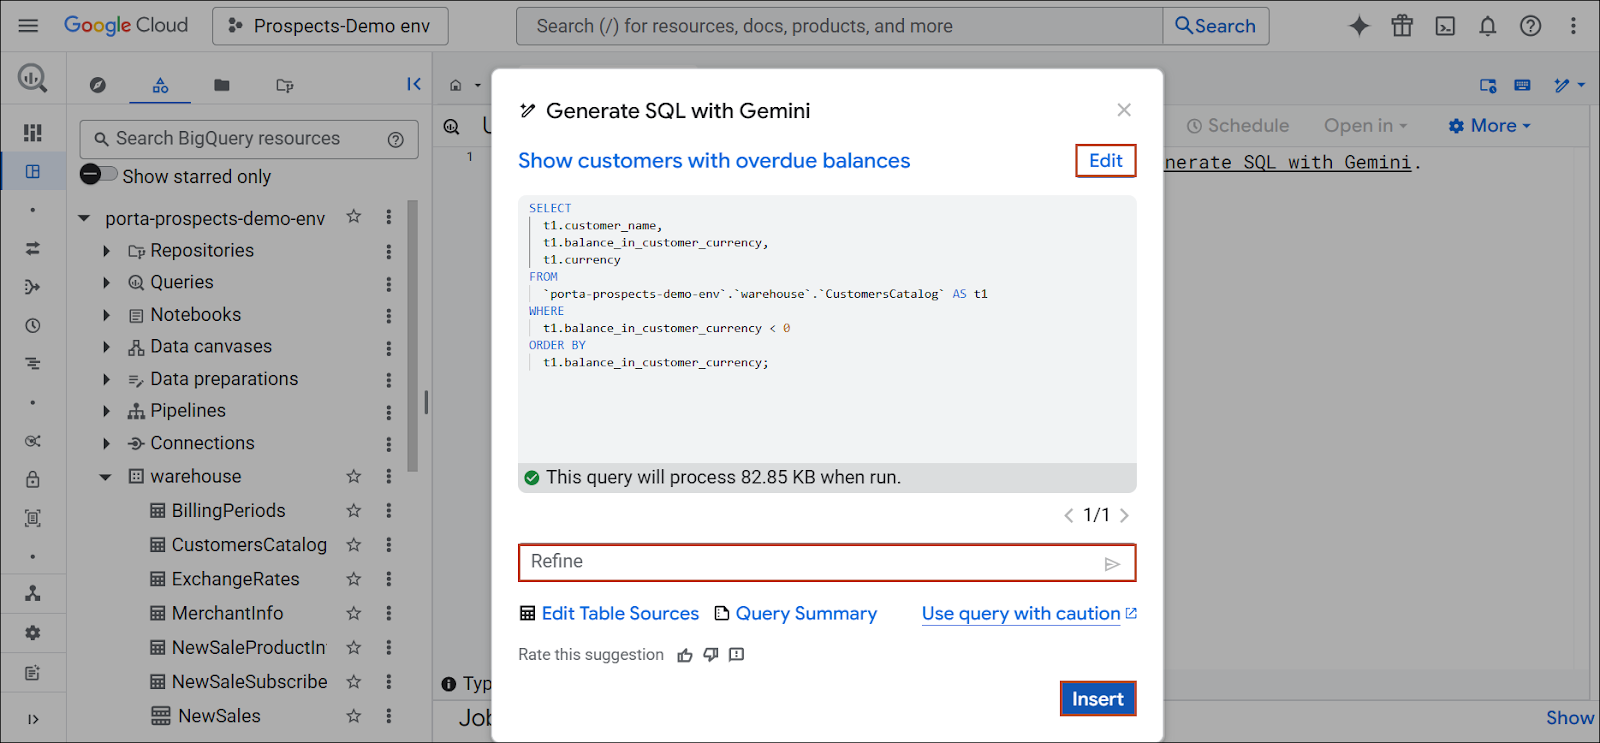Give thumbs up to the suggestion
1600x743 pixels.
(x=685, y=655)
